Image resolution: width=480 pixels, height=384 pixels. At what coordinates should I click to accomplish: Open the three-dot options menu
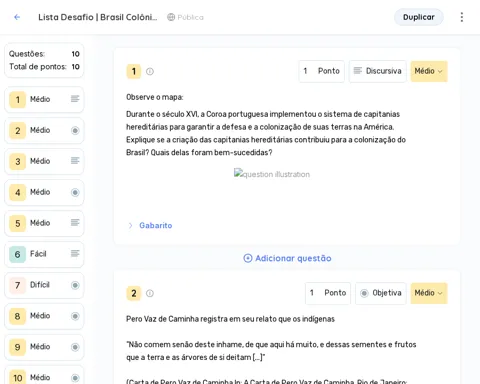coord(462,17)
